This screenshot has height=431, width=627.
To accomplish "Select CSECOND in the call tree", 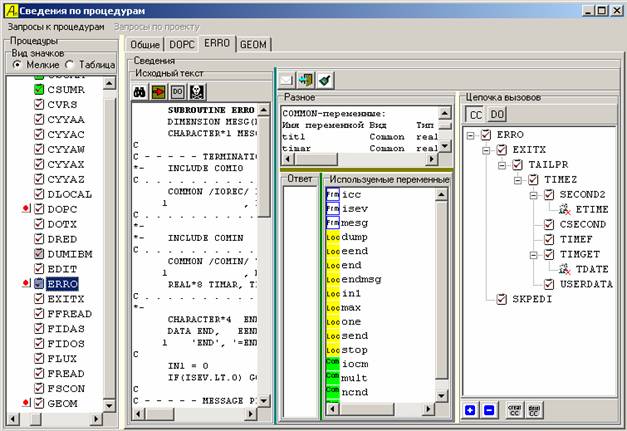I will [583, 224].
